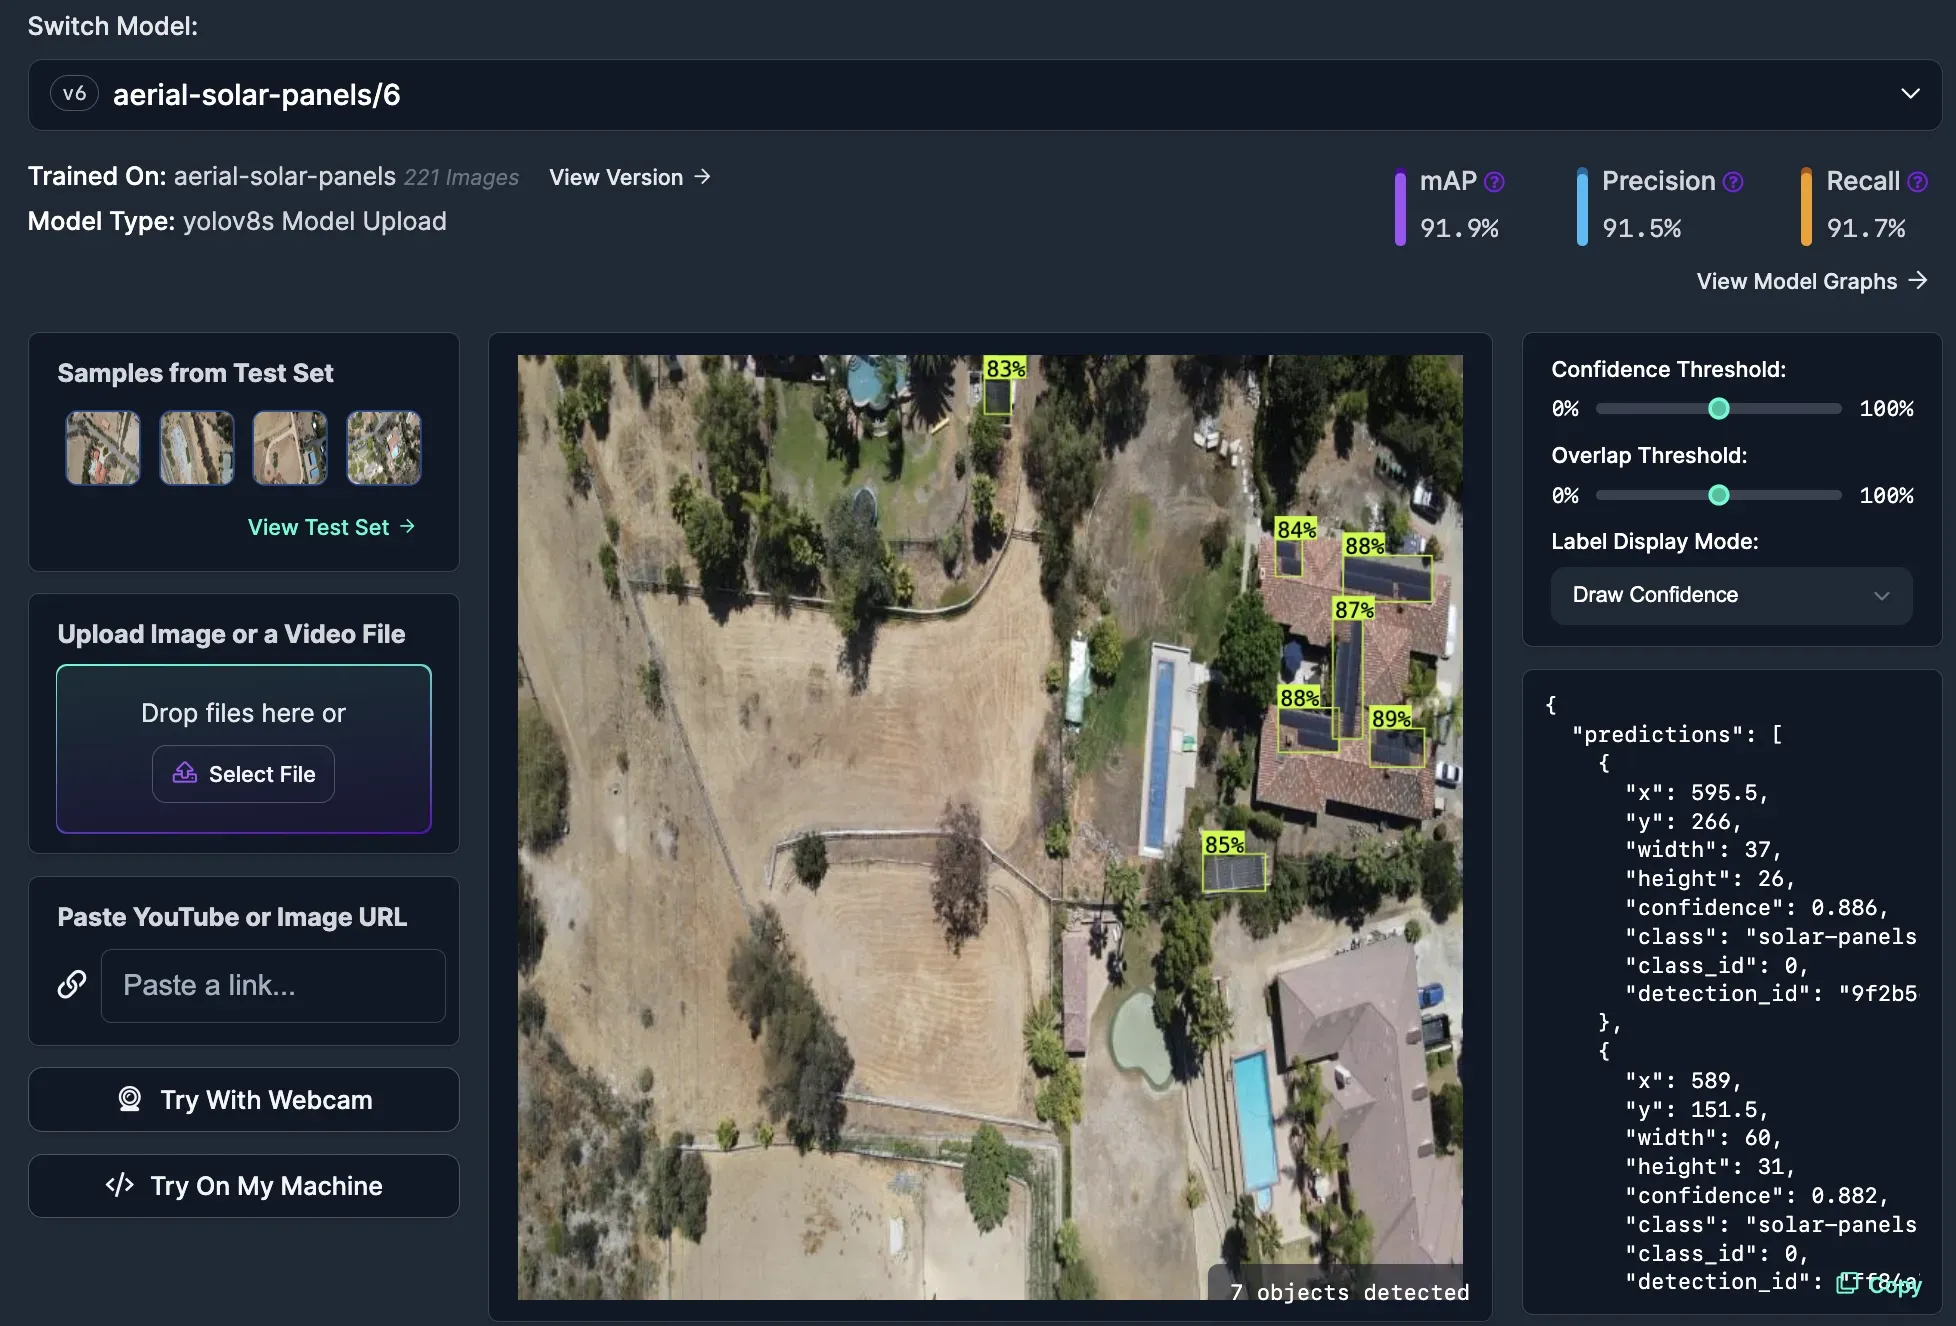Viewport: 1956px width, 1326px height.
Task: Click the arrow next to View Version
Action: pyautogui.click(x=703, y=177)
